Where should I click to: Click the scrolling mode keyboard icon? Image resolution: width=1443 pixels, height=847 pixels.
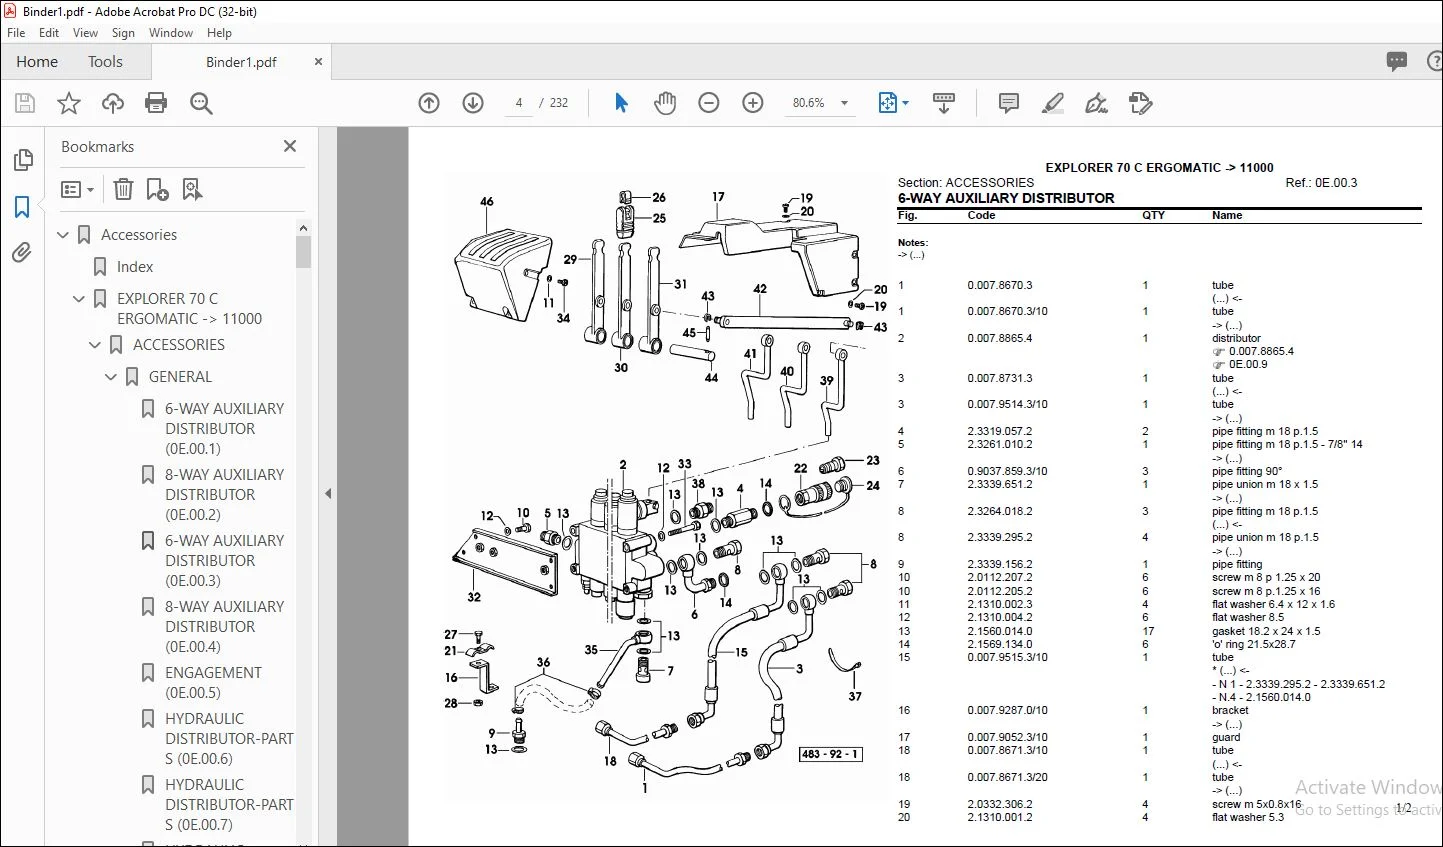(x=943, y=103)
